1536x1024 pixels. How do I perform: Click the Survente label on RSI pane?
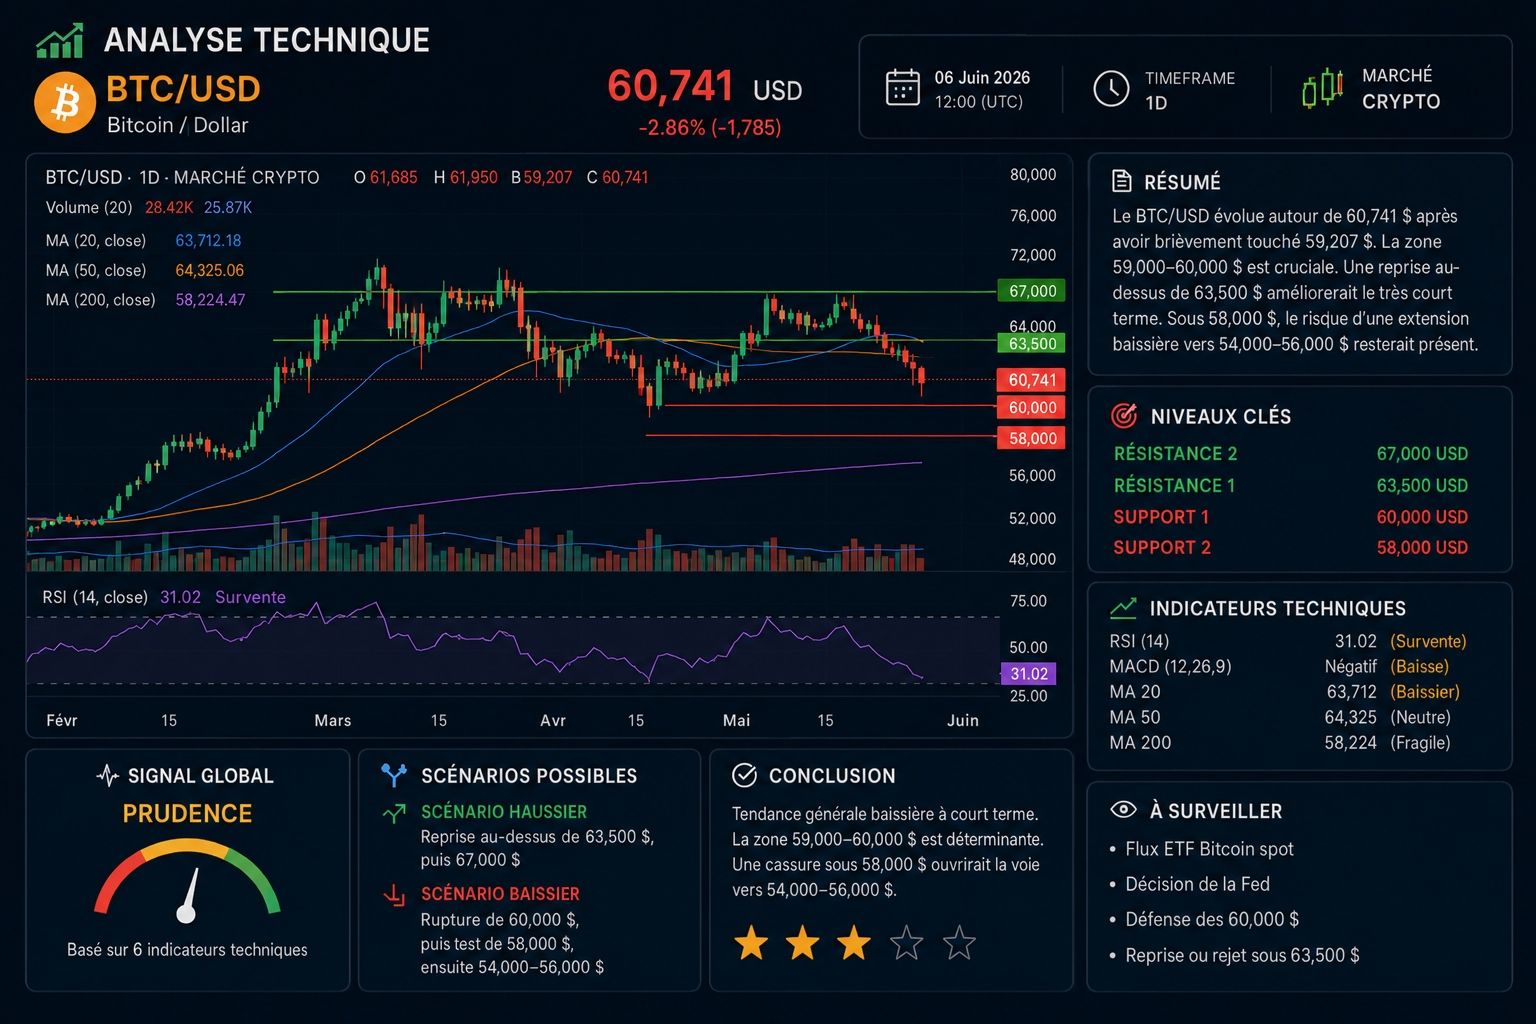250,597
